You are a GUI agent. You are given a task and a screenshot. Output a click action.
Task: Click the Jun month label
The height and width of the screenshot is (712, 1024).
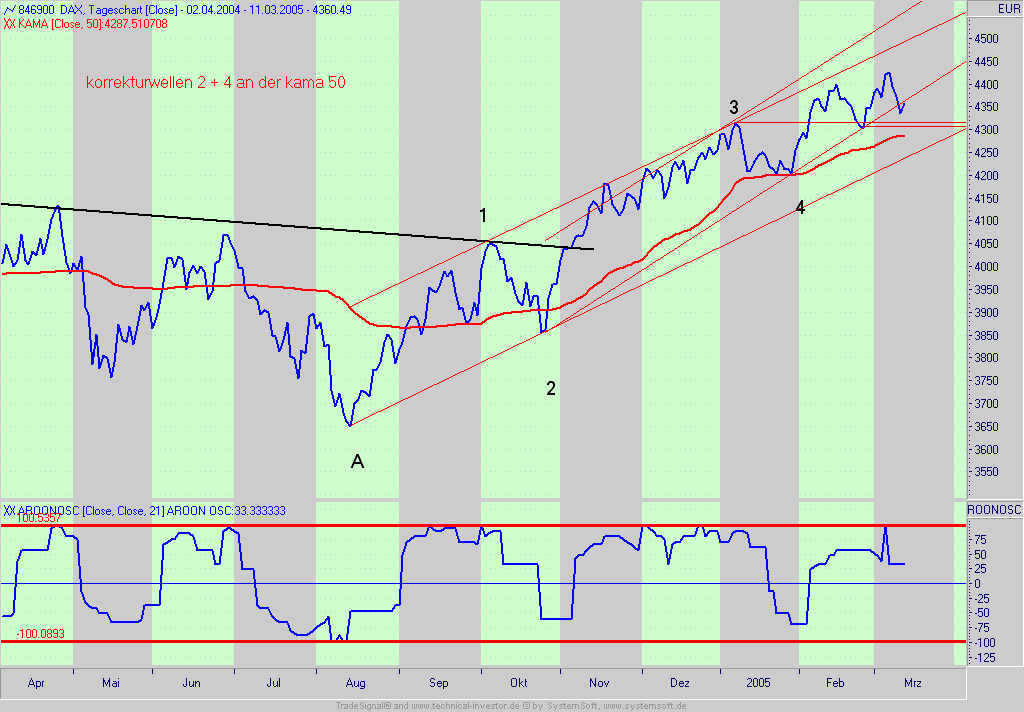click(191, 683)
